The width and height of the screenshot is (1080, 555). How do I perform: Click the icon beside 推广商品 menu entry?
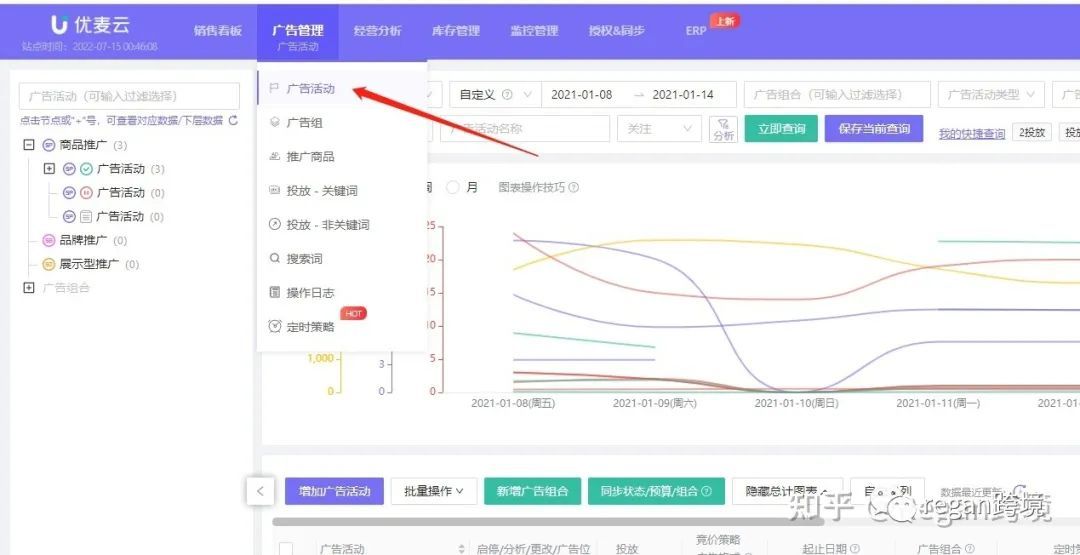click(x=274, y=156)
